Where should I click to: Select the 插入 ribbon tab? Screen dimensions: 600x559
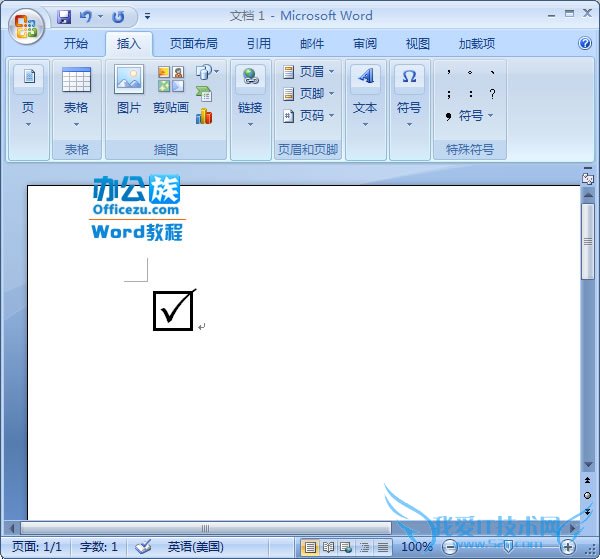point(129,44)
